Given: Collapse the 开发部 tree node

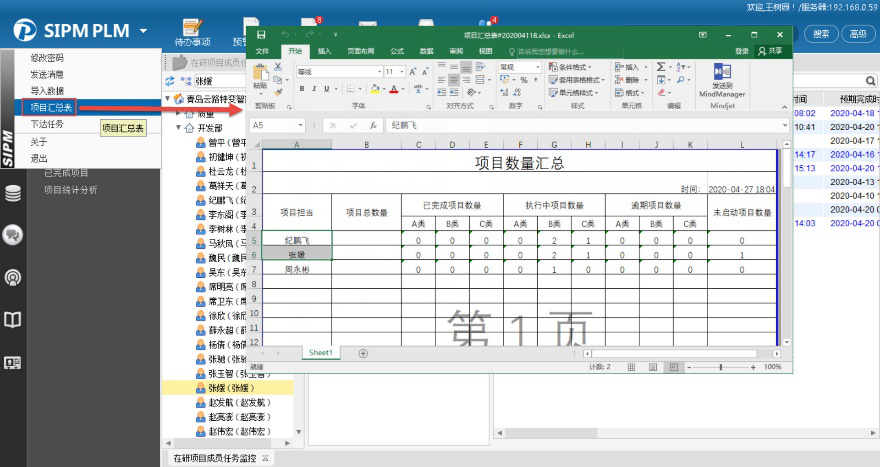Looking at the screenshot, I should (x=178, y=128).
